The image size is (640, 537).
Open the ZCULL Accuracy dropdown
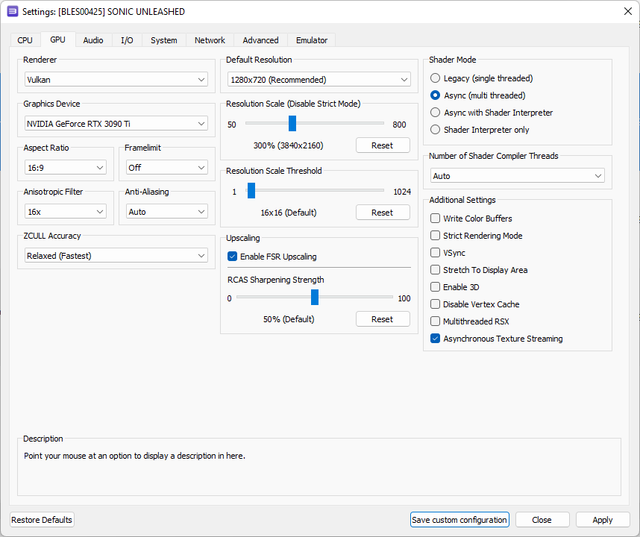(x=116, y=256)
